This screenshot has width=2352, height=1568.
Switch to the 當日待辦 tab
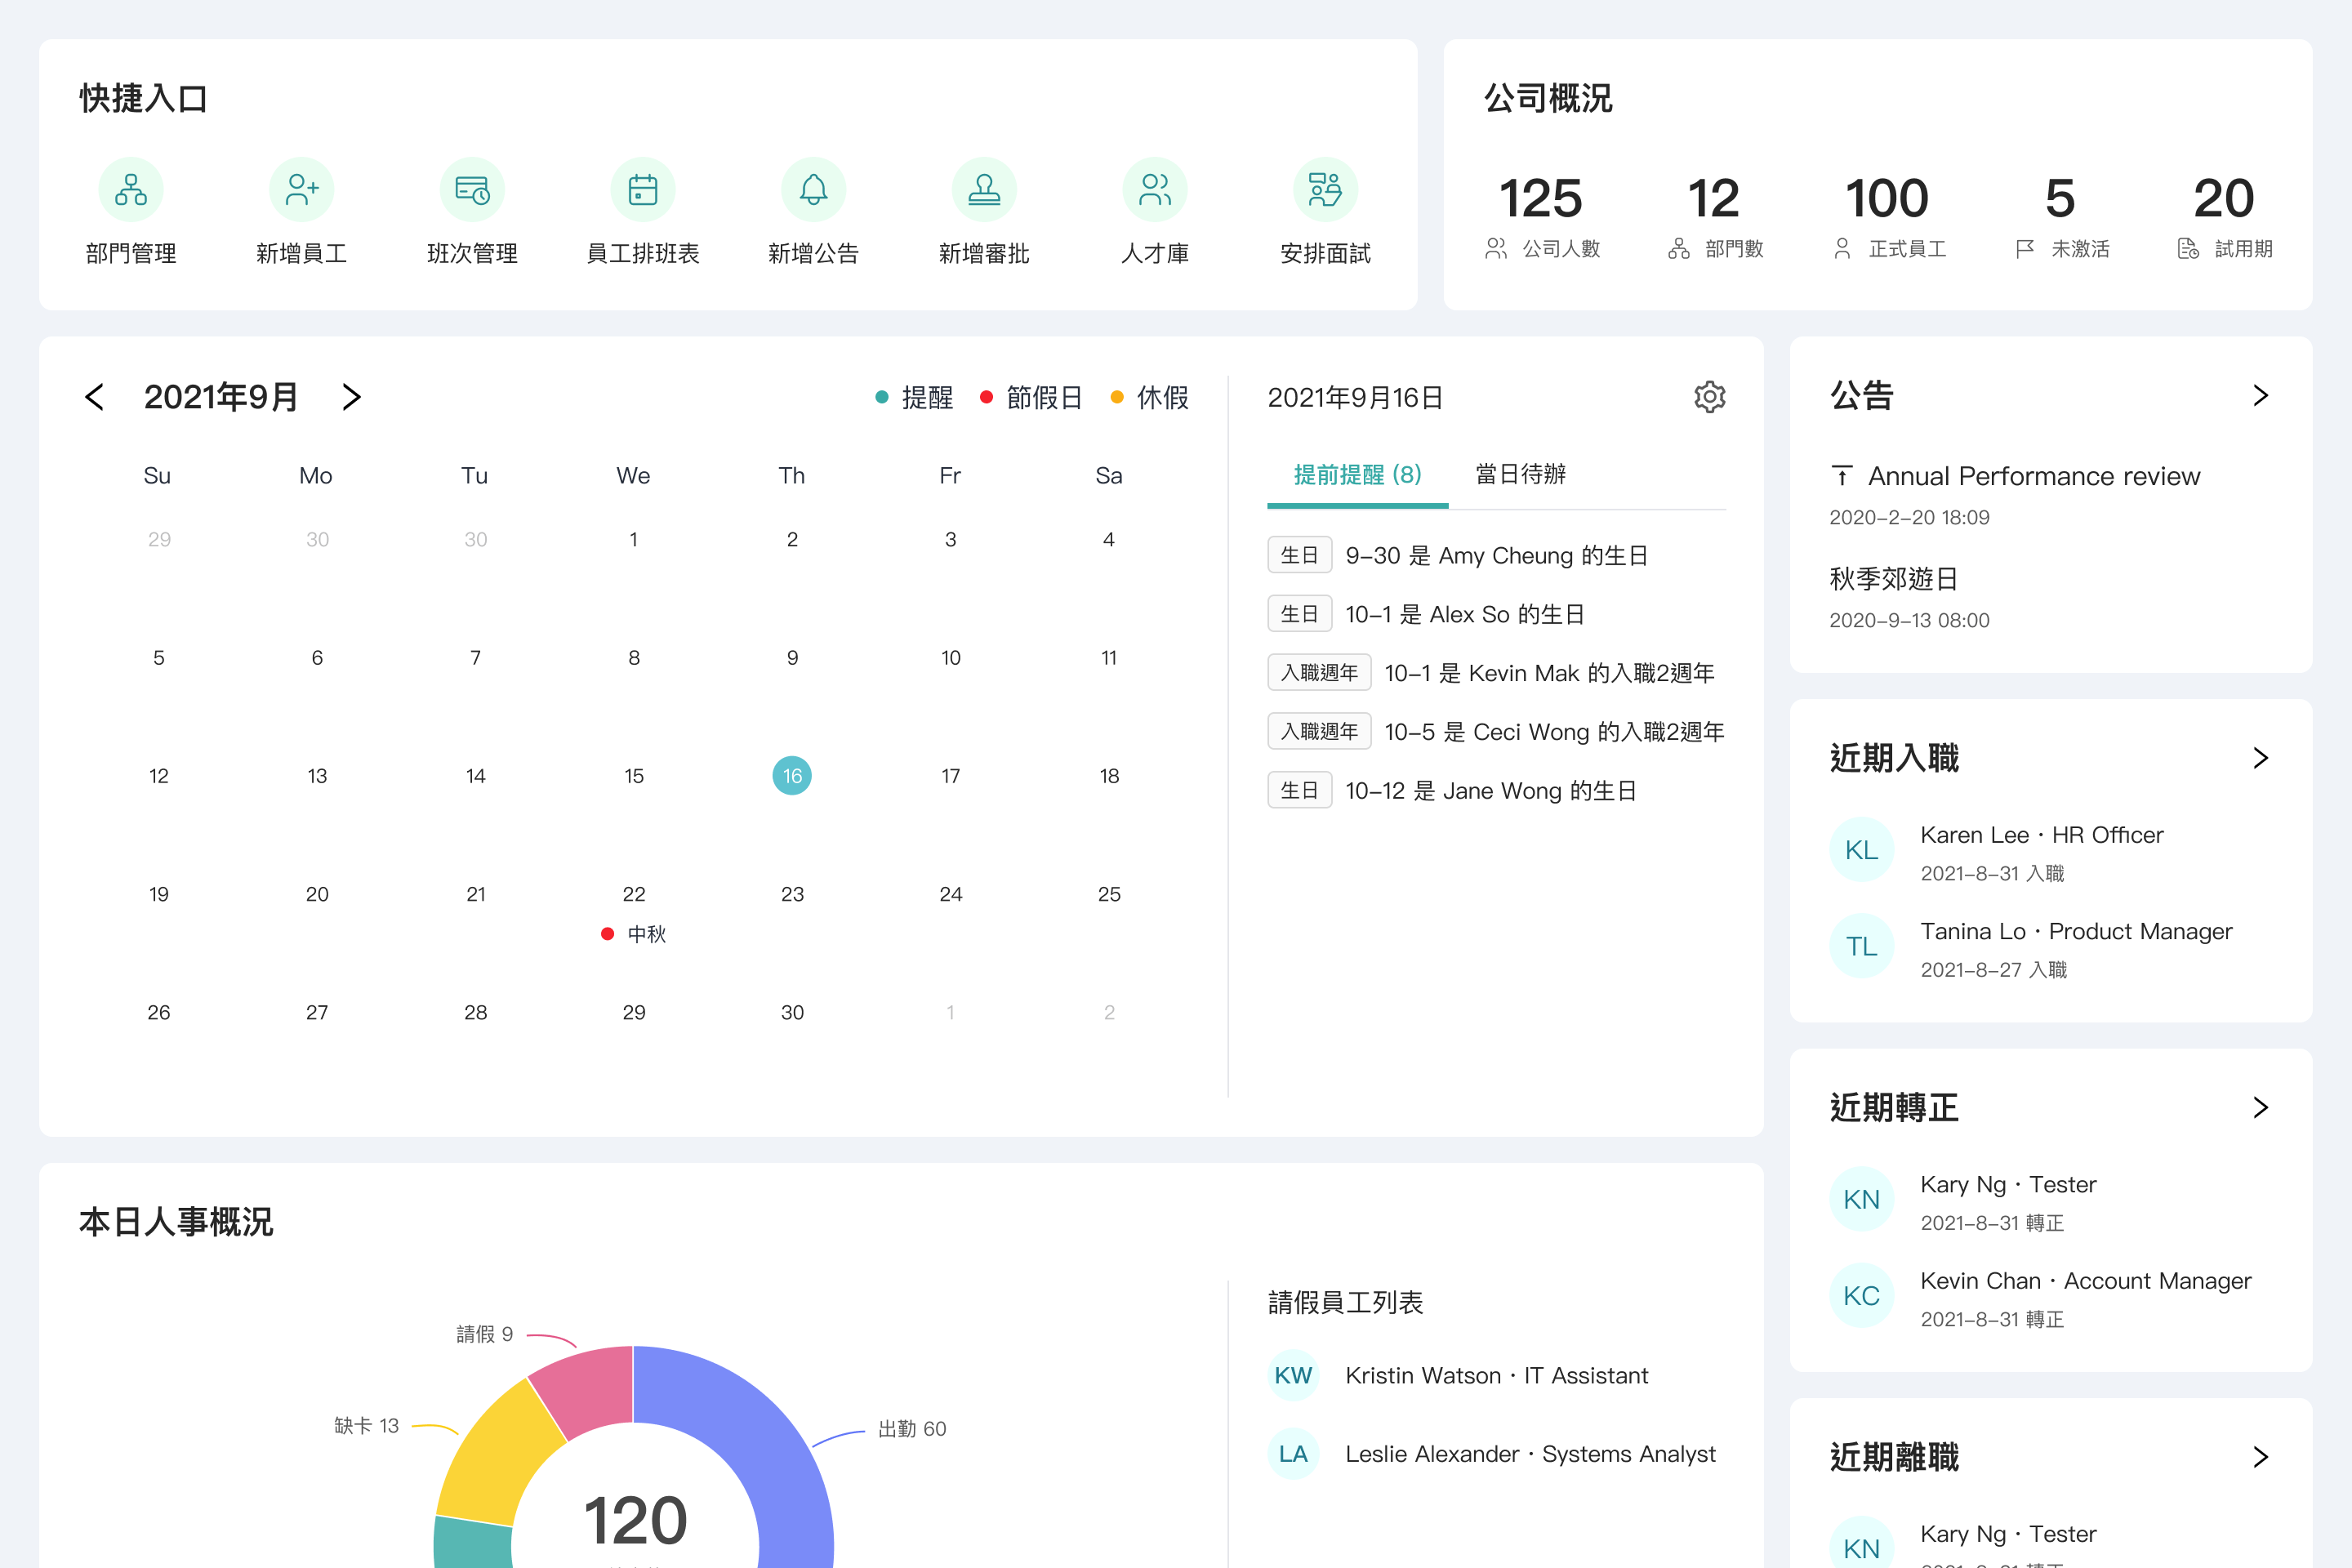point(1521,474)
